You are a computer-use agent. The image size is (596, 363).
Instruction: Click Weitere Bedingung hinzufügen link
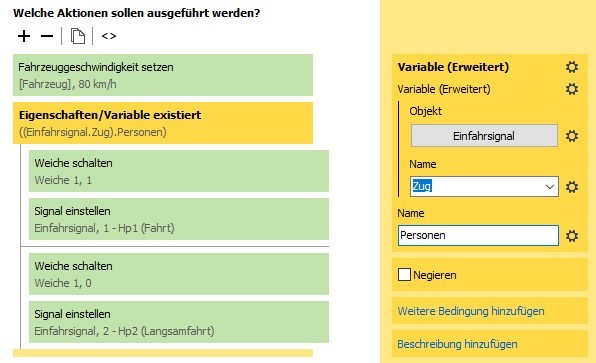point(471,311)
